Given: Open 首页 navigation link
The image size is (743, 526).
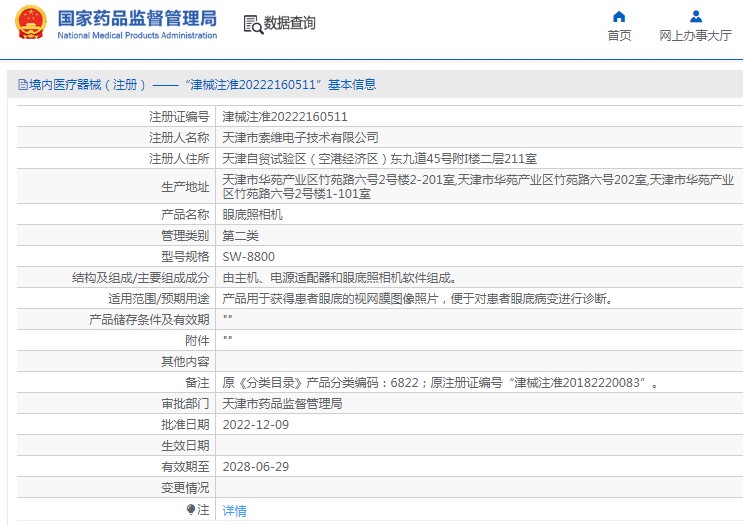Looking at the screenshot, I should [x=619, y=36].
